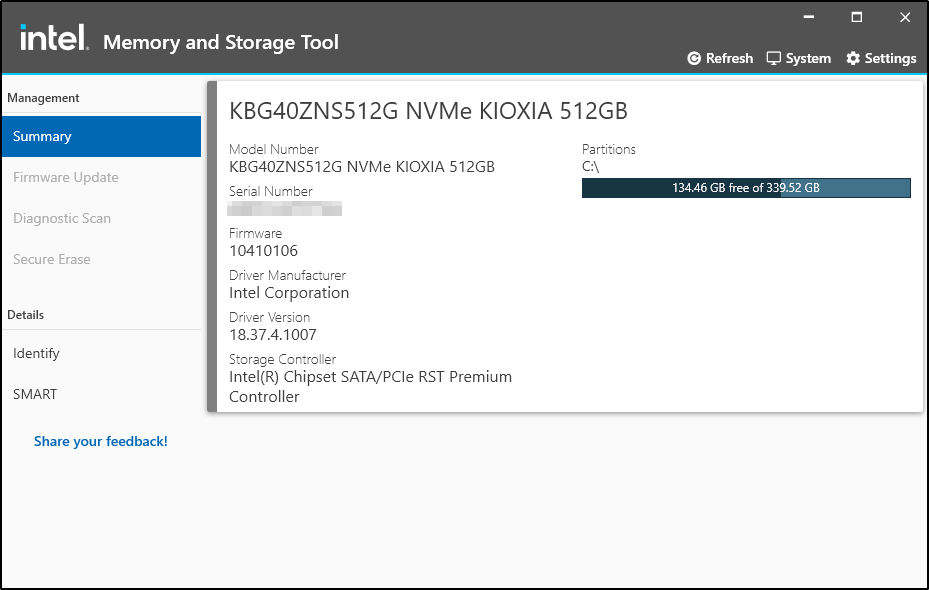The image size is (929, 590).
Task: Click the Details section header
Action: (25, 315)
